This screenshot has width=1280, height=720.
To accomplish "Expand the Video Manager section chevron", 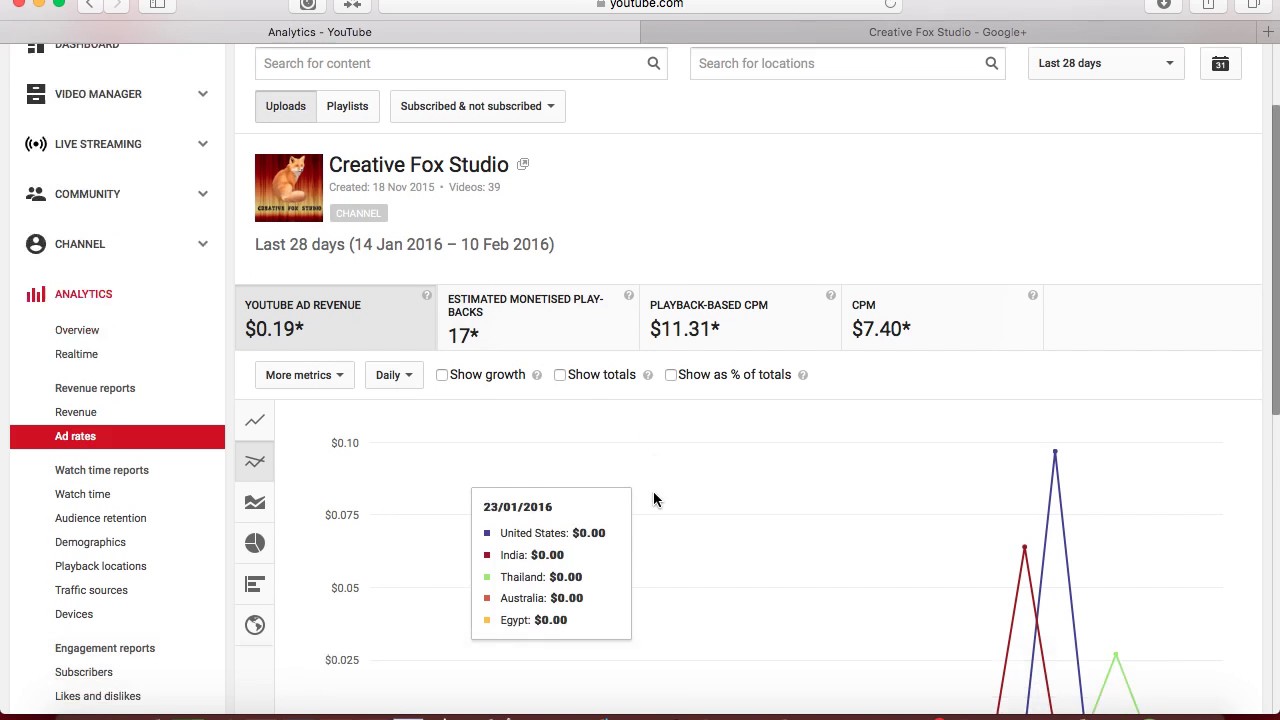I will (x=203, y=94).
